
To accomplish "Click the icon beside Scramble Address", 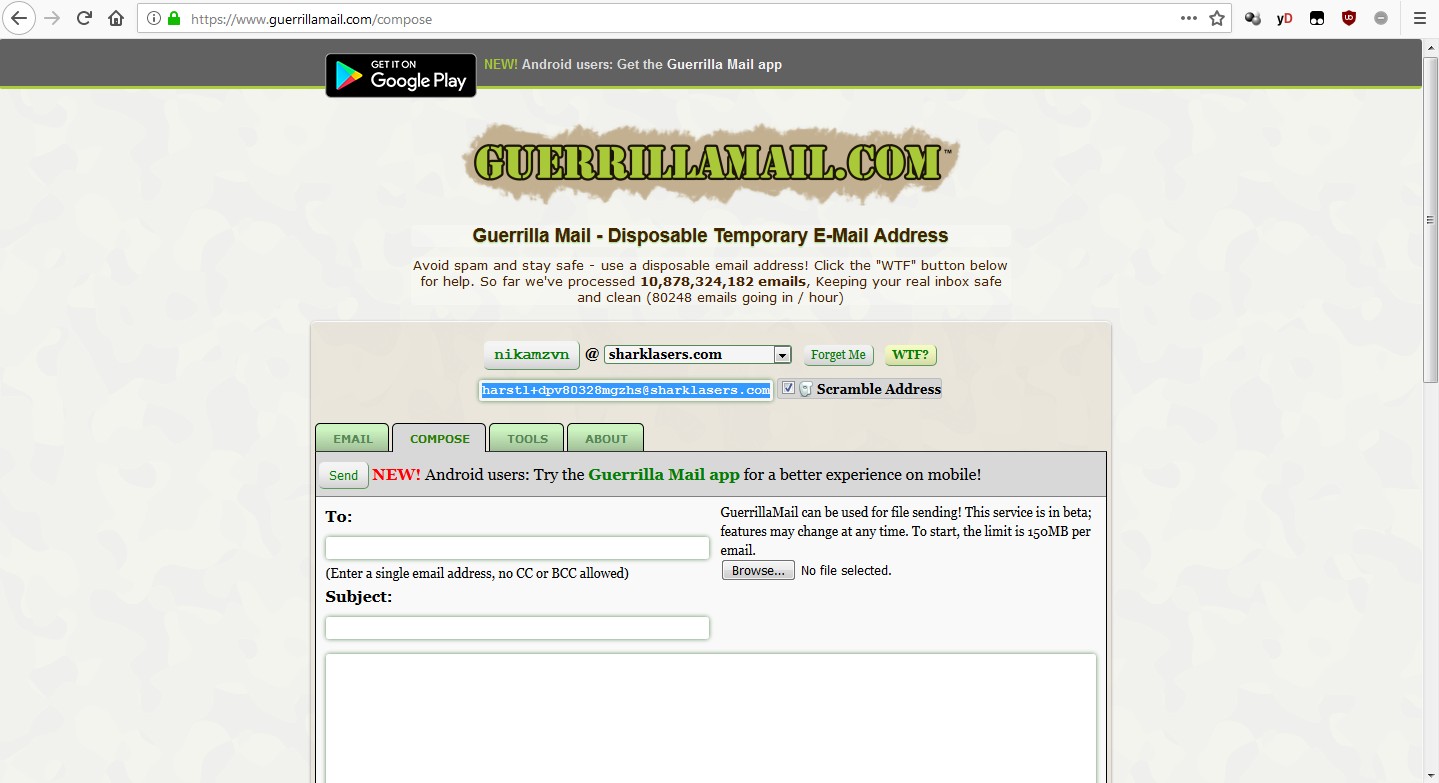I will click(805, 389).
